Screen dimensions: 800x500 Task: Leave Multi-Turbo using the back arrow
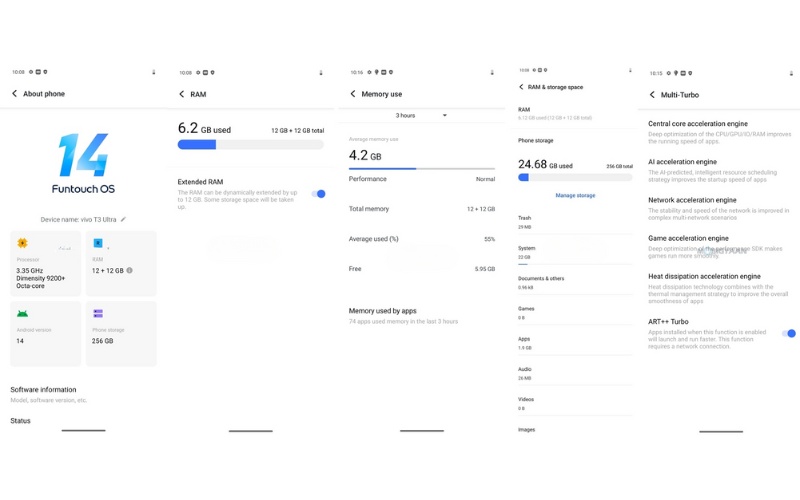click(652, 94)
